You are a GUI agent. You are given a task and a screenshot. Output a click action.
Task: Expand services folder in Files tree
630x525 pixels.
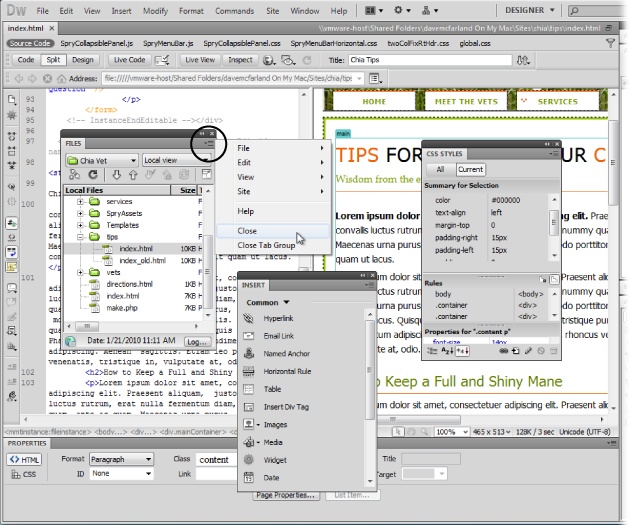(x=80, y=201)
